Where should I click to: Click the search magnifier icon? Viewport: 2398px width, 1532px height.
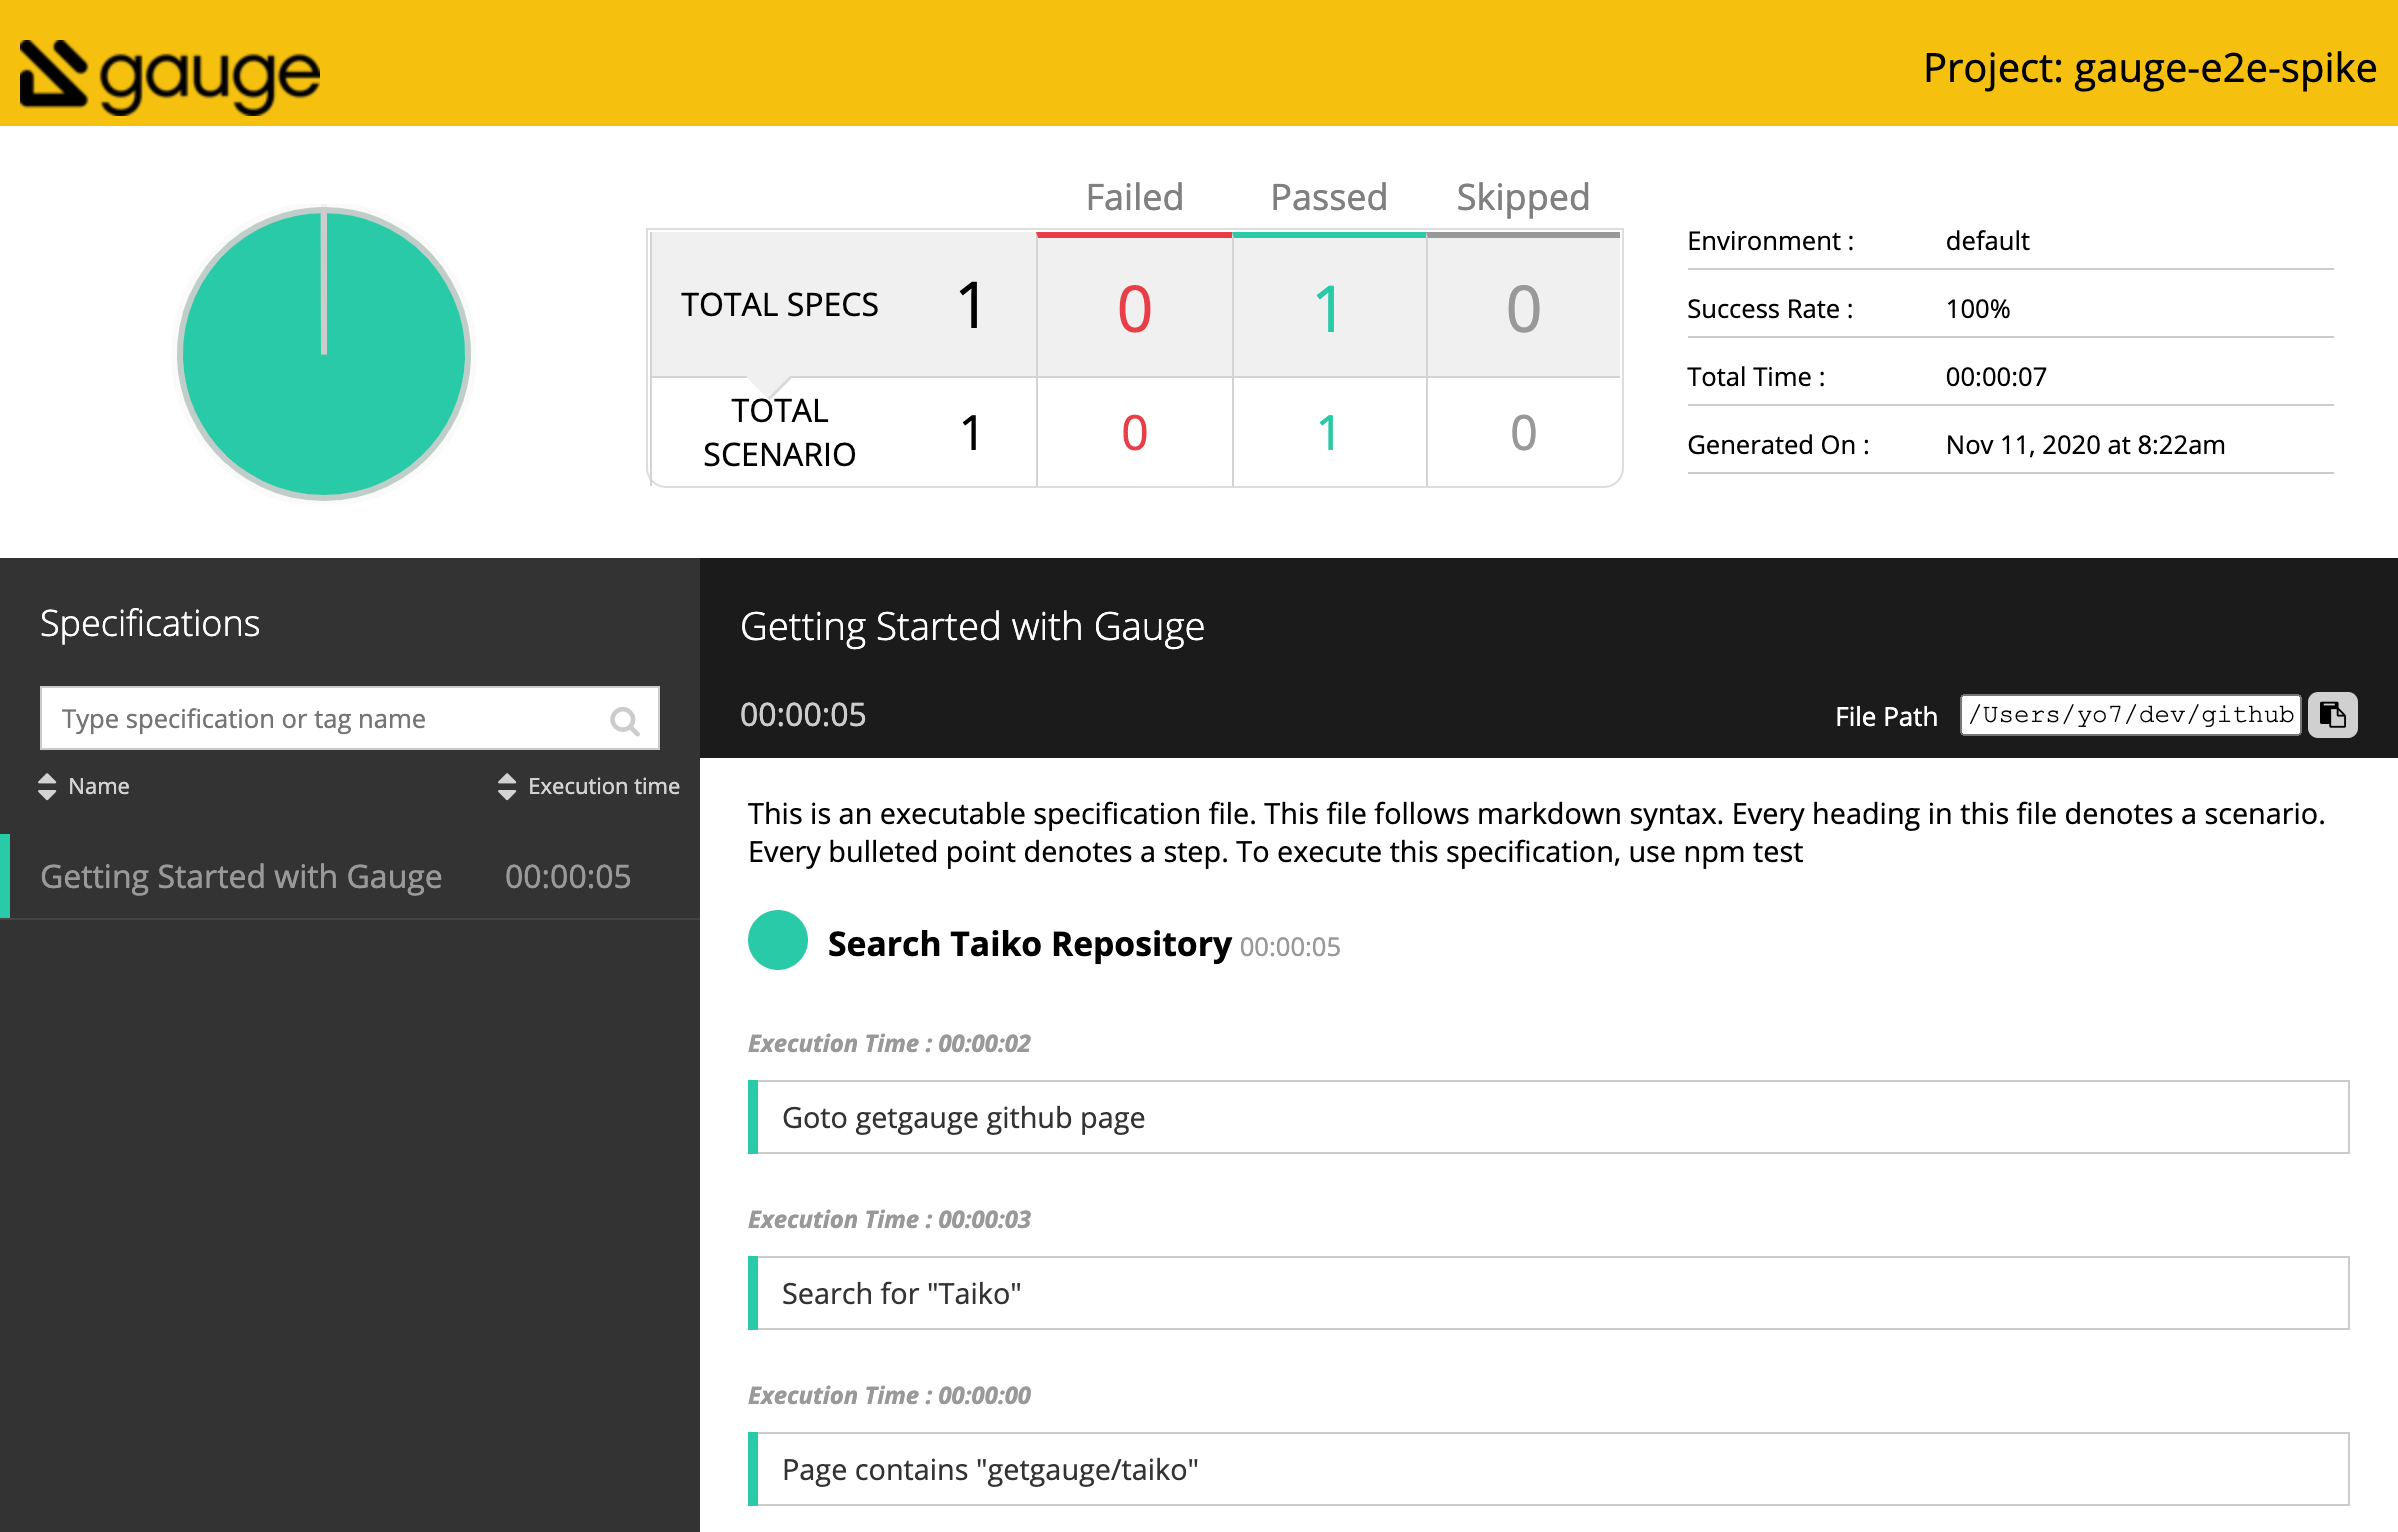click(x=624, y=720)
